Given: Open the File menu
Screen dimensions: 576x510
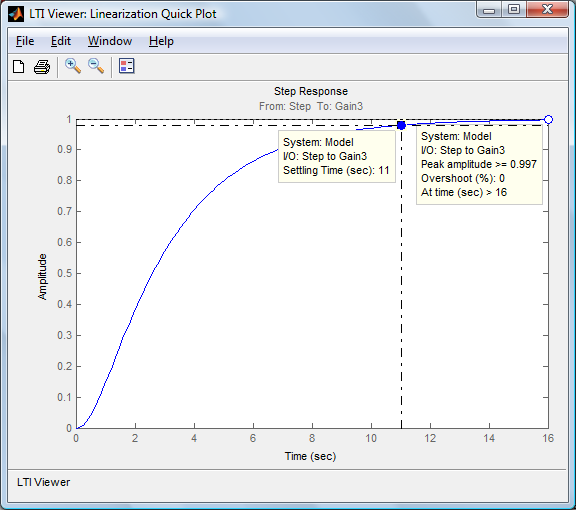Looking at the screenshot, I should 25,41.
